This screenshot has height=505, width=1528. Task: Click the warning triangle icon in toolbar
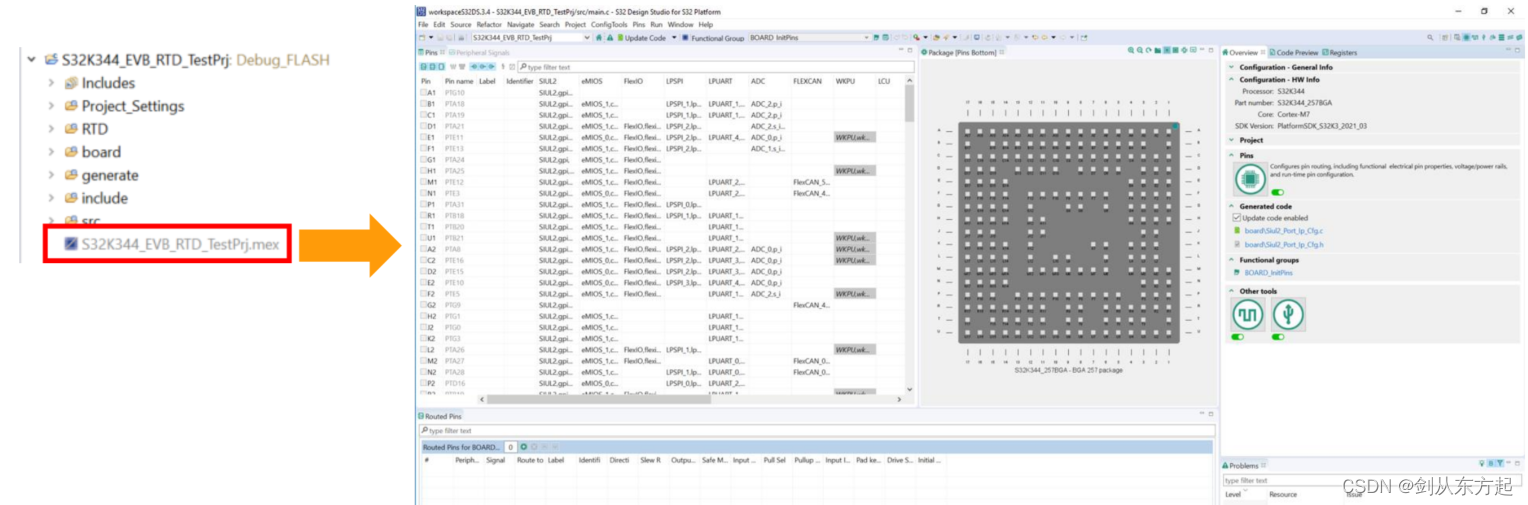pos(609,38)
